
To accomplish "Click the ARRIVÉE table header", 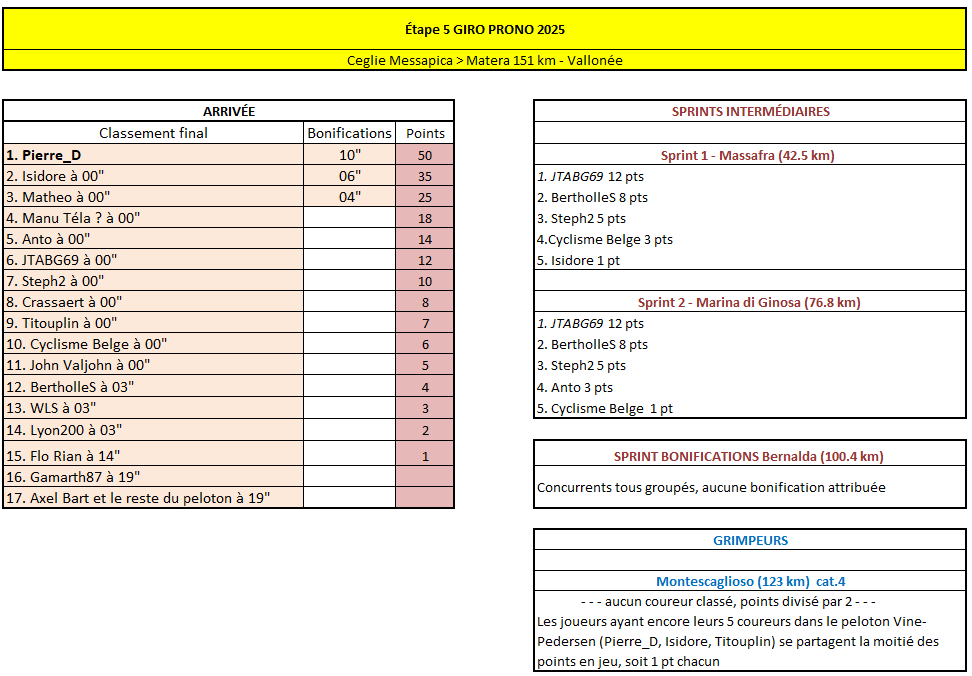I will pos(229,111).
